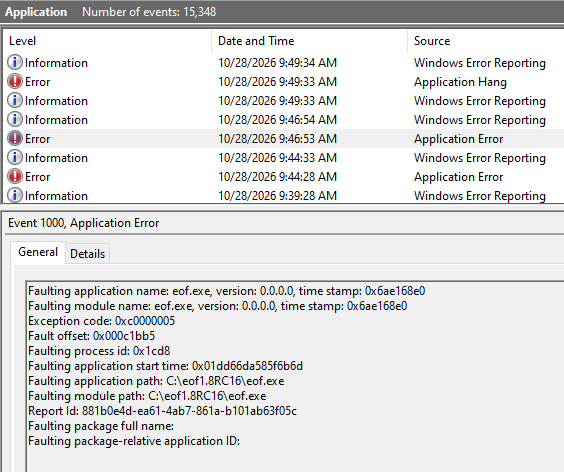Image resolution: width=564 pixels, height=472 pixels.
Task: Sort by Level column header
Action: (x=22, y=41)
